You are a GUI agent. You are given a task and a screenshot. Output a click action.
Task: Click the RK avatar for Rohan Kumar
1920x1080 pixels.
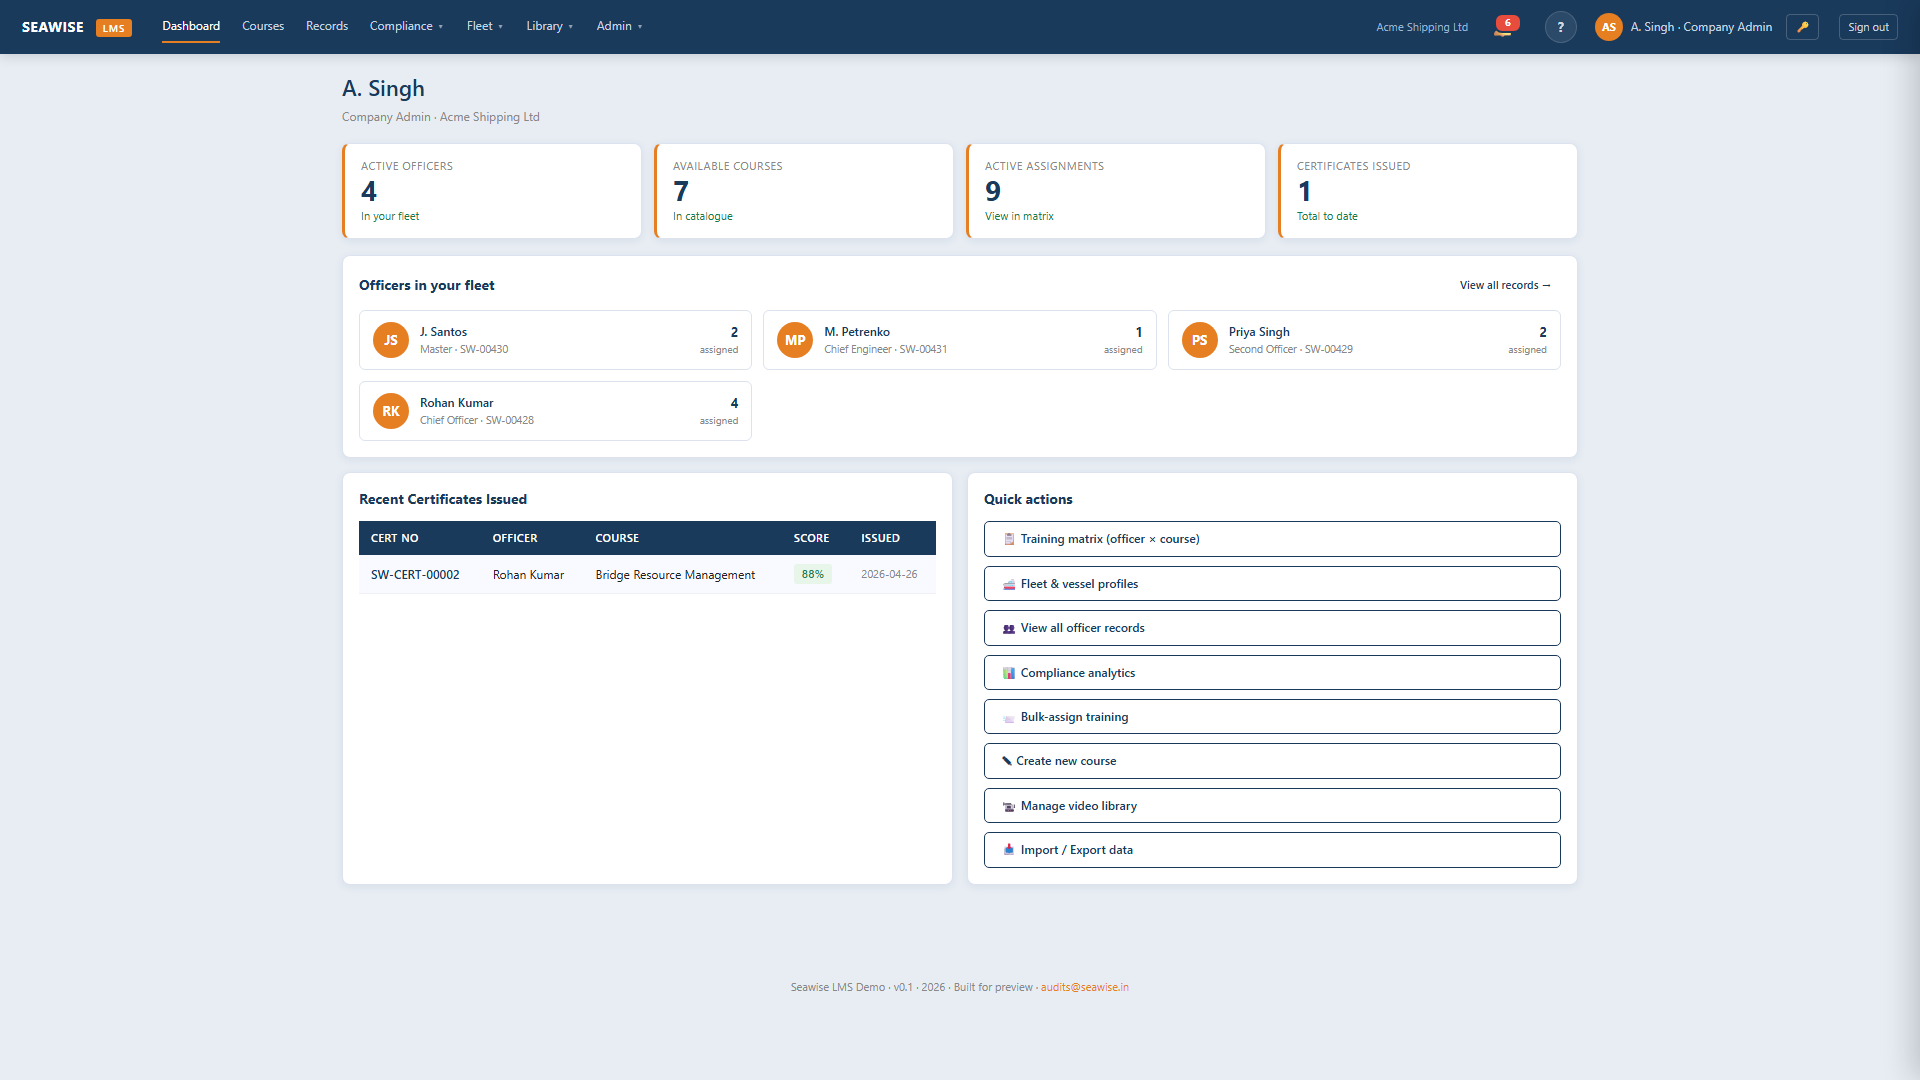[x=390, y=411]
